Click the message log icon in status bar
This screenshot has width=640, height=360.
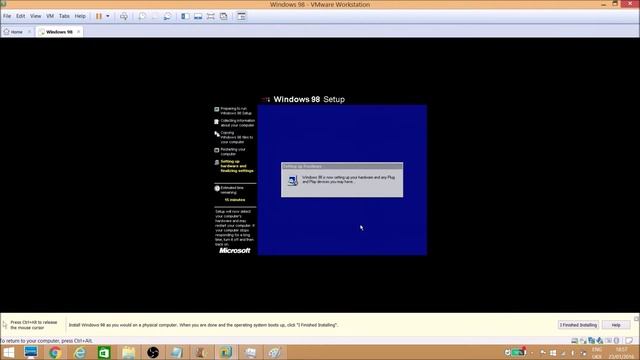(x=629, y=340)
